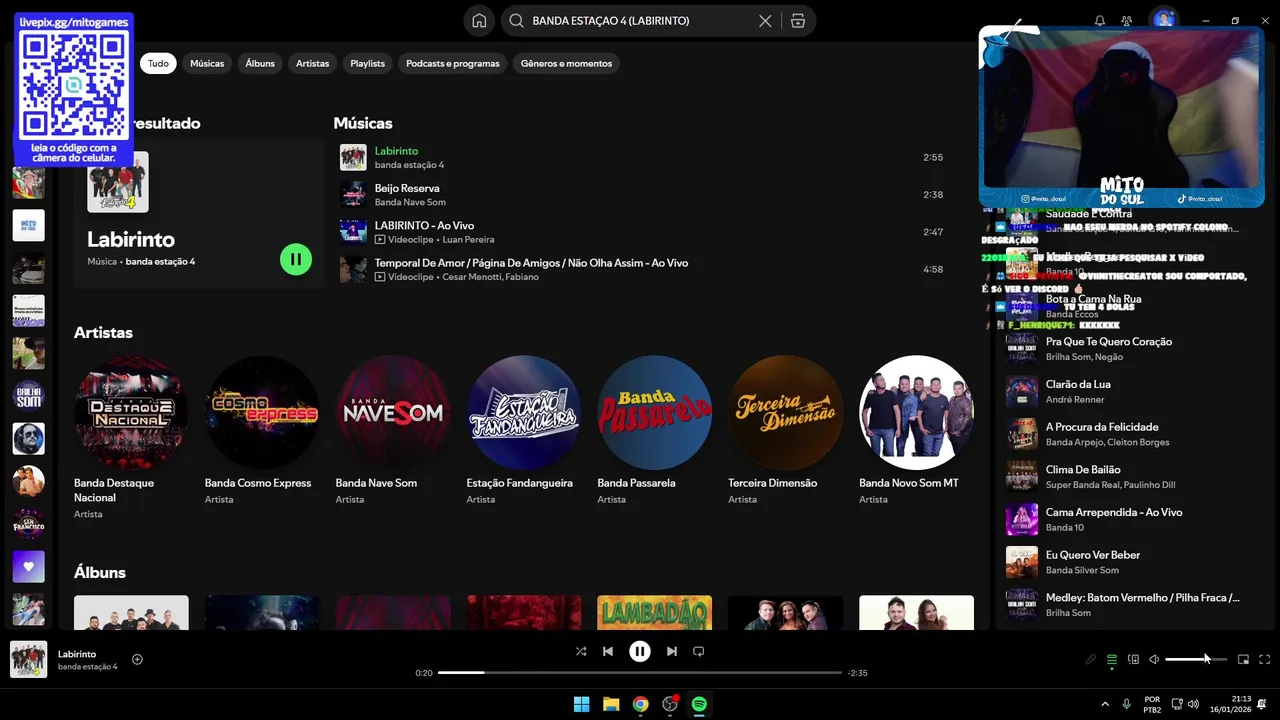1280x720 pixels.
Task: Pause Labirinto using the green button
Action: 296,259
